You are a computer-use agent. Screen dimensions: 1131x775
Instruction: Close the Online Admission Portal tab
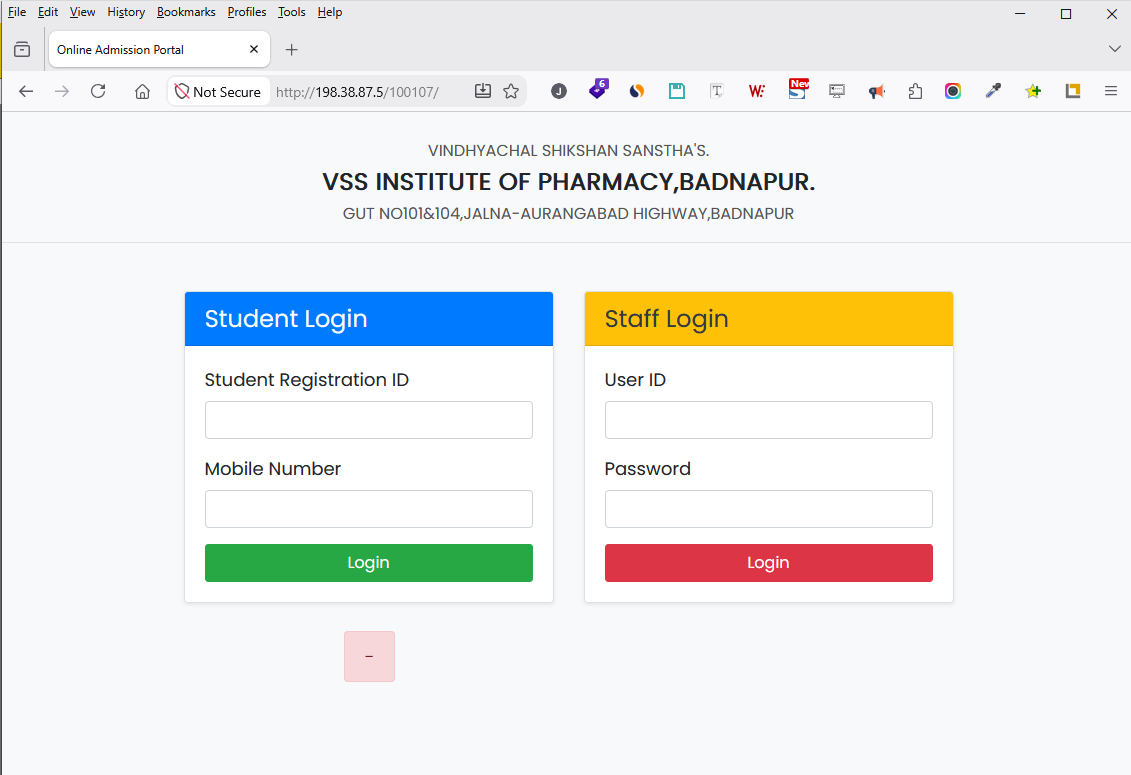tap(254, 49)
